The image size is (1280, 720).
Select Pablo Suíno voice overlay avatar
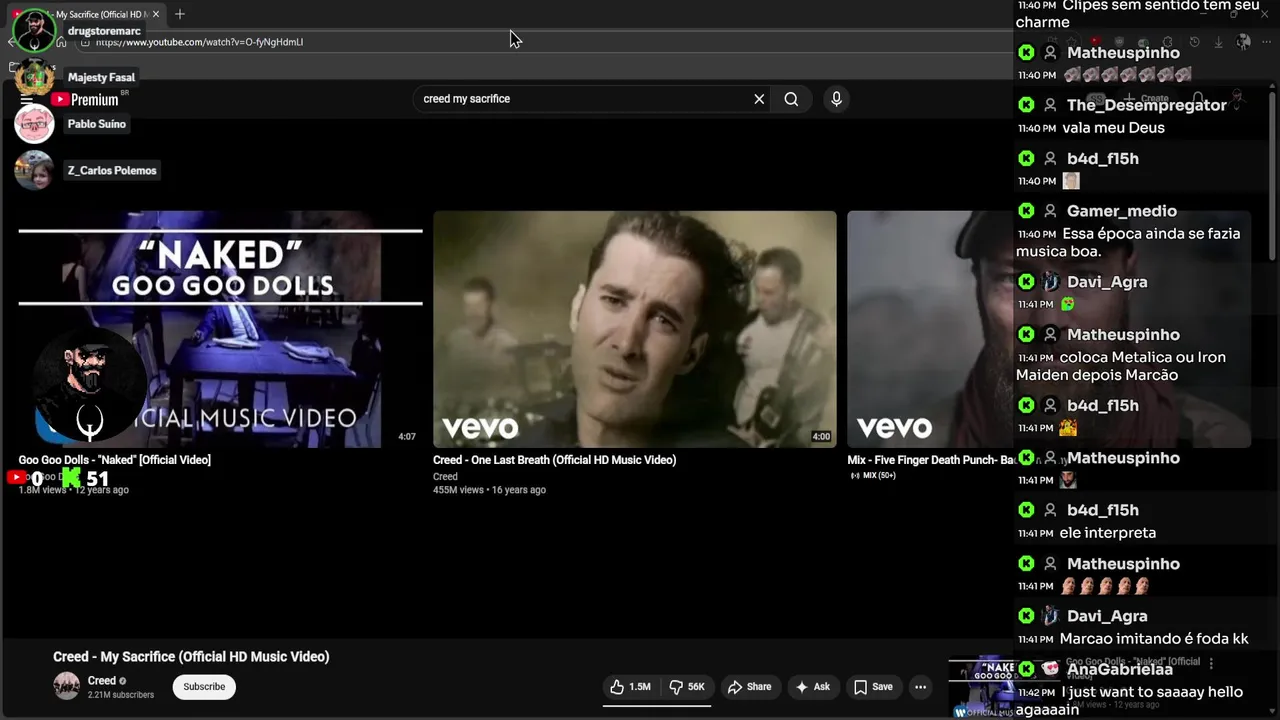34,124
